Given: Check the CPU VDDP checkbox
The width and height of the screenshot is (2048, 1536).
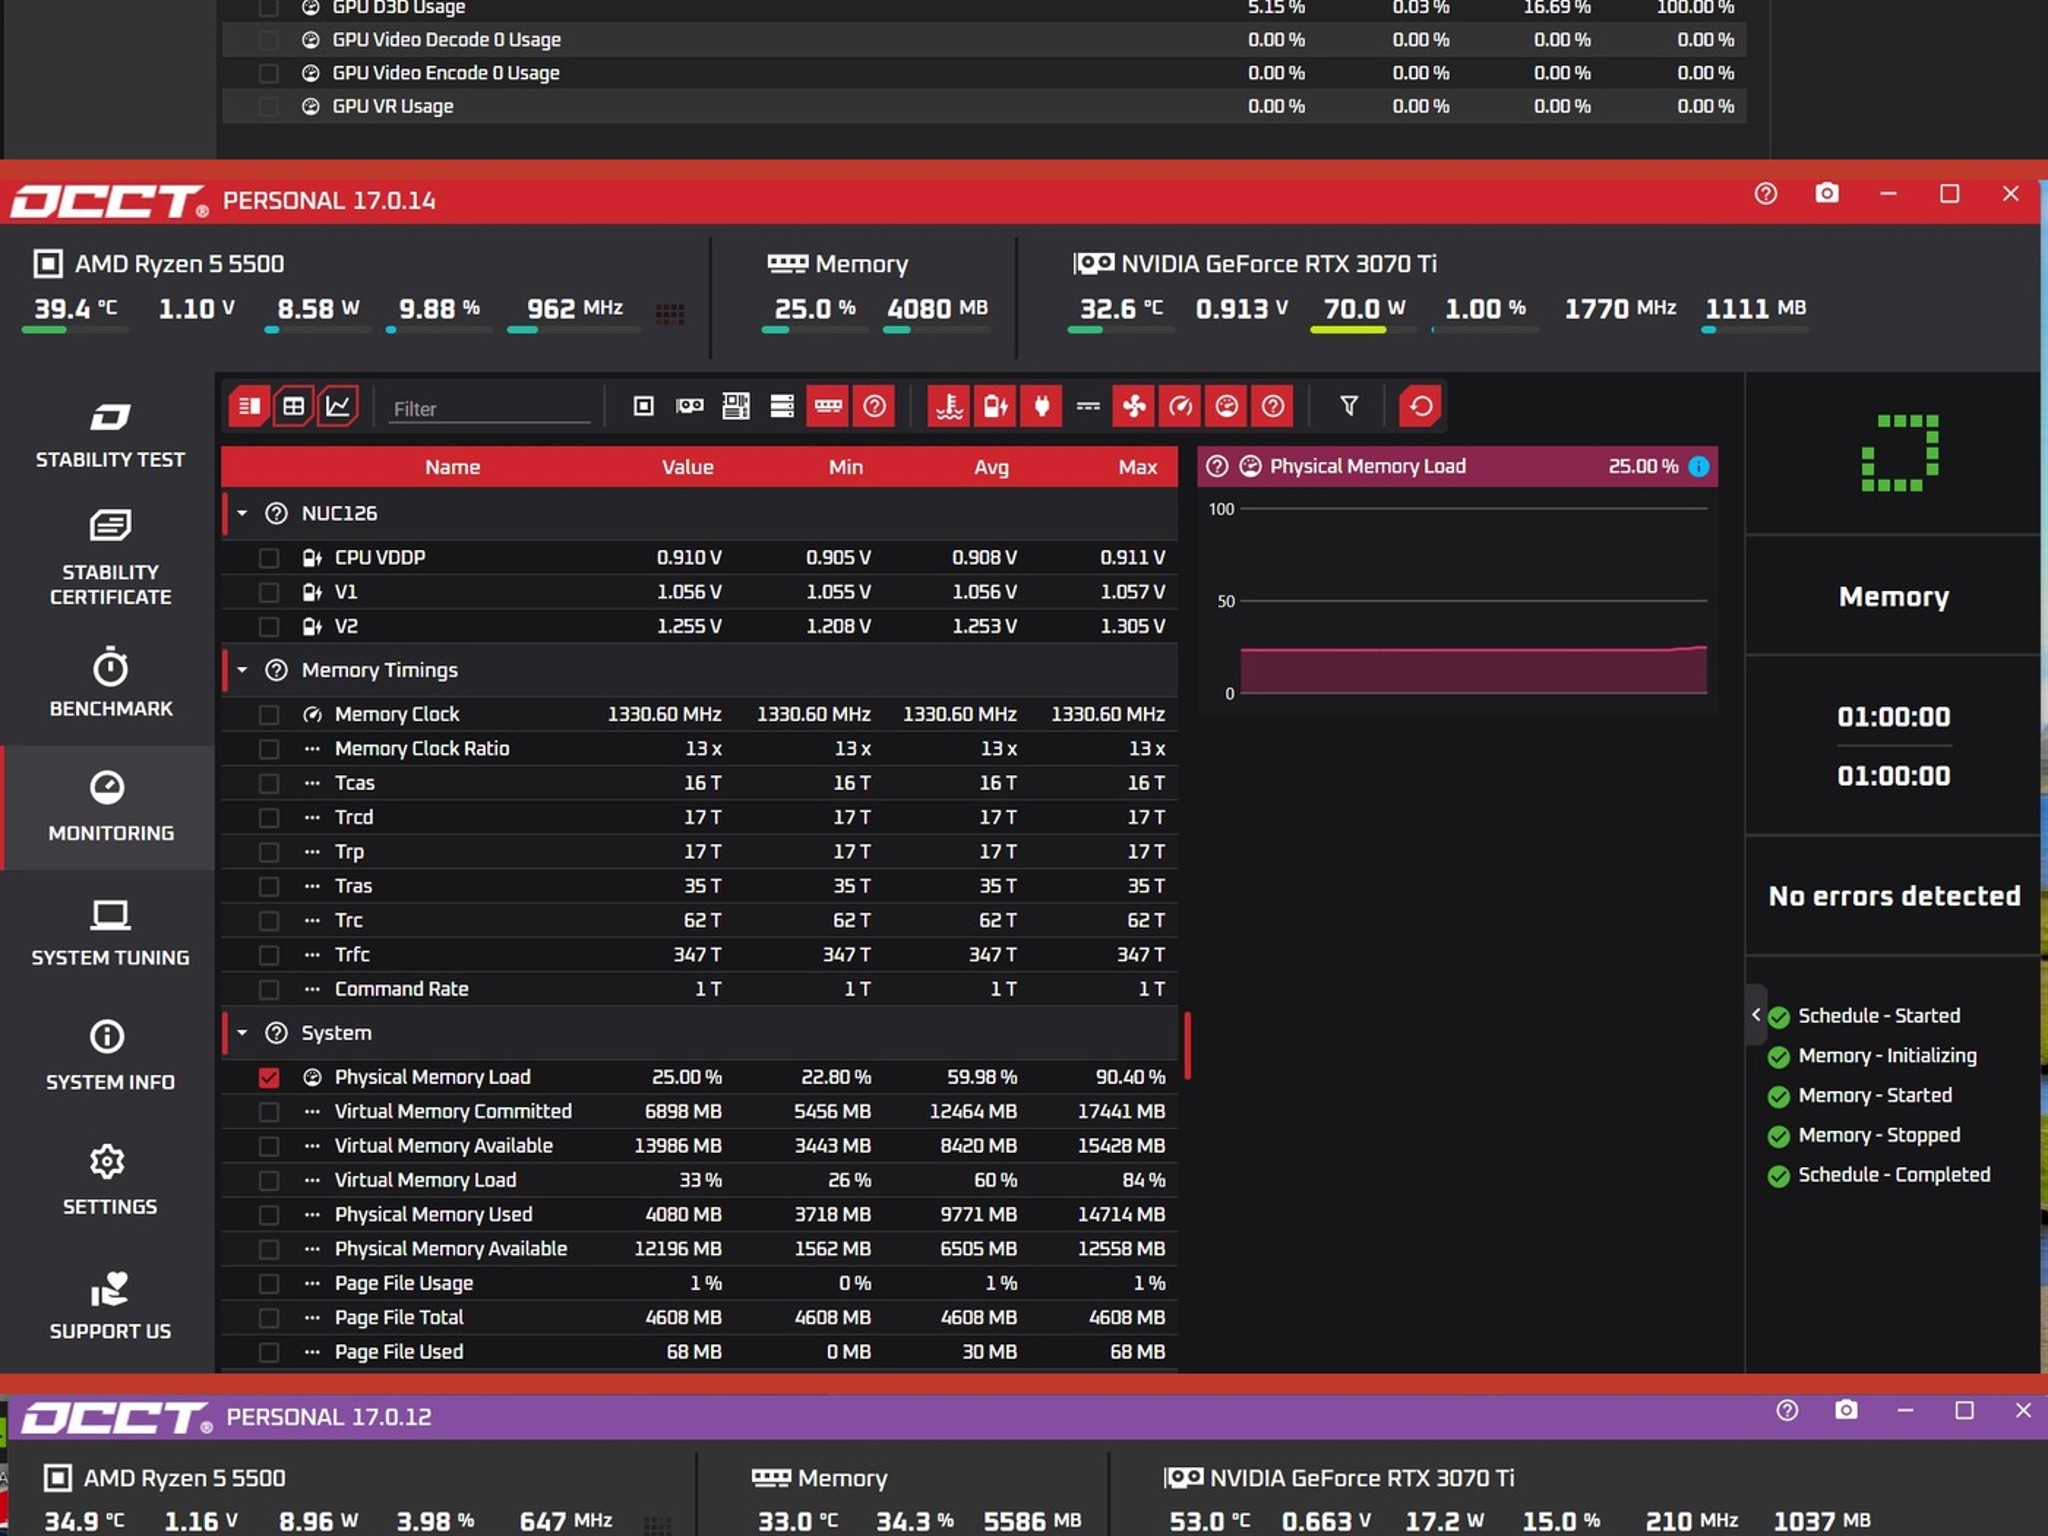Looking at the screenshot, I should [x=269, y=558].
